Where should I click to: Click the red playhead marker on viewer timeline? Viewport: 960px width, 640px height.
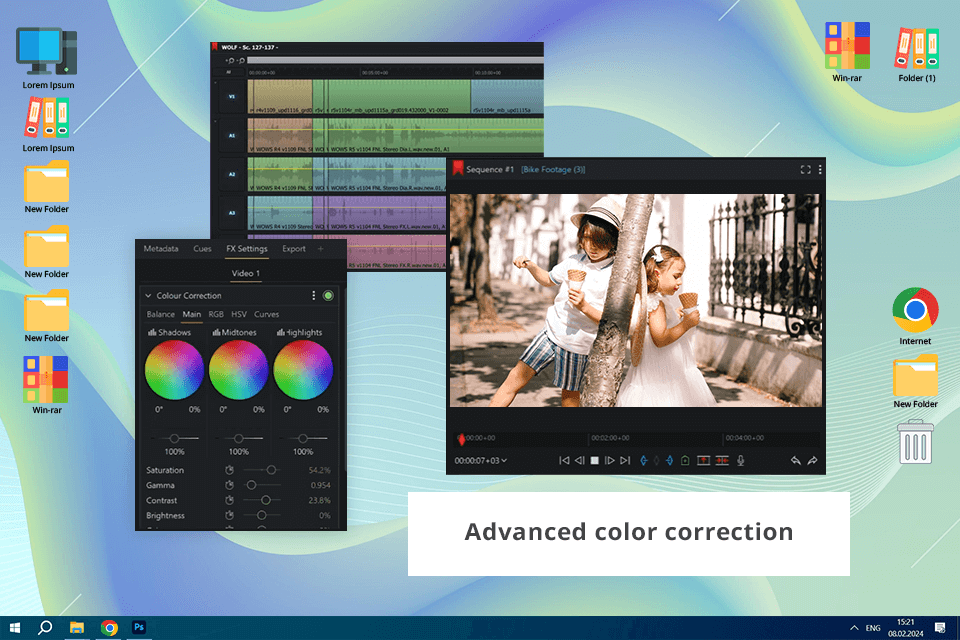point(461,439)
